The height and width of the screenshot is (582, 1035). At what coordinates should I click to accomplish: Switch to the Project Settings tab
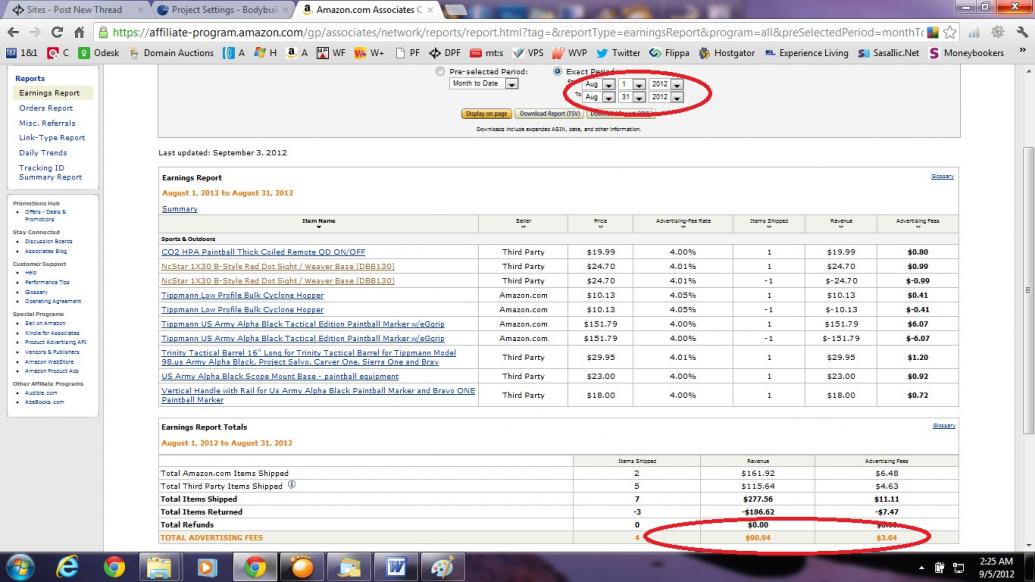(x=223, y=10)
